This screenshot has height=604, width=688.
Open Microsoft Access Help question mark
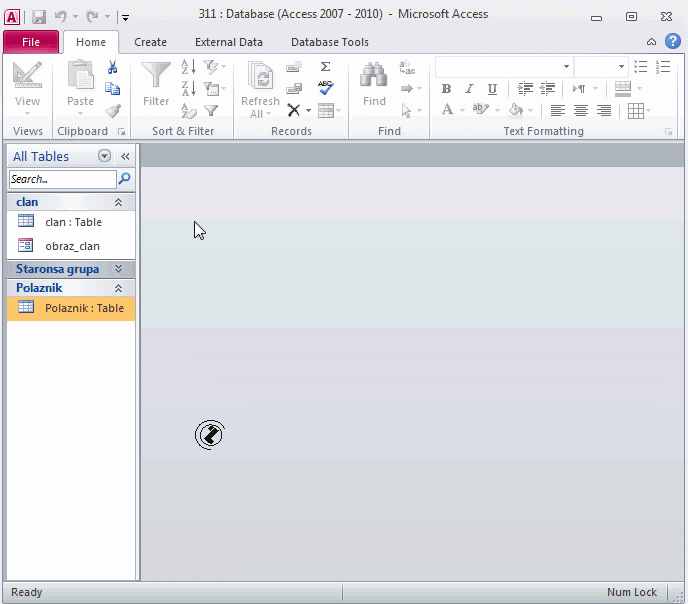[673, 41]
